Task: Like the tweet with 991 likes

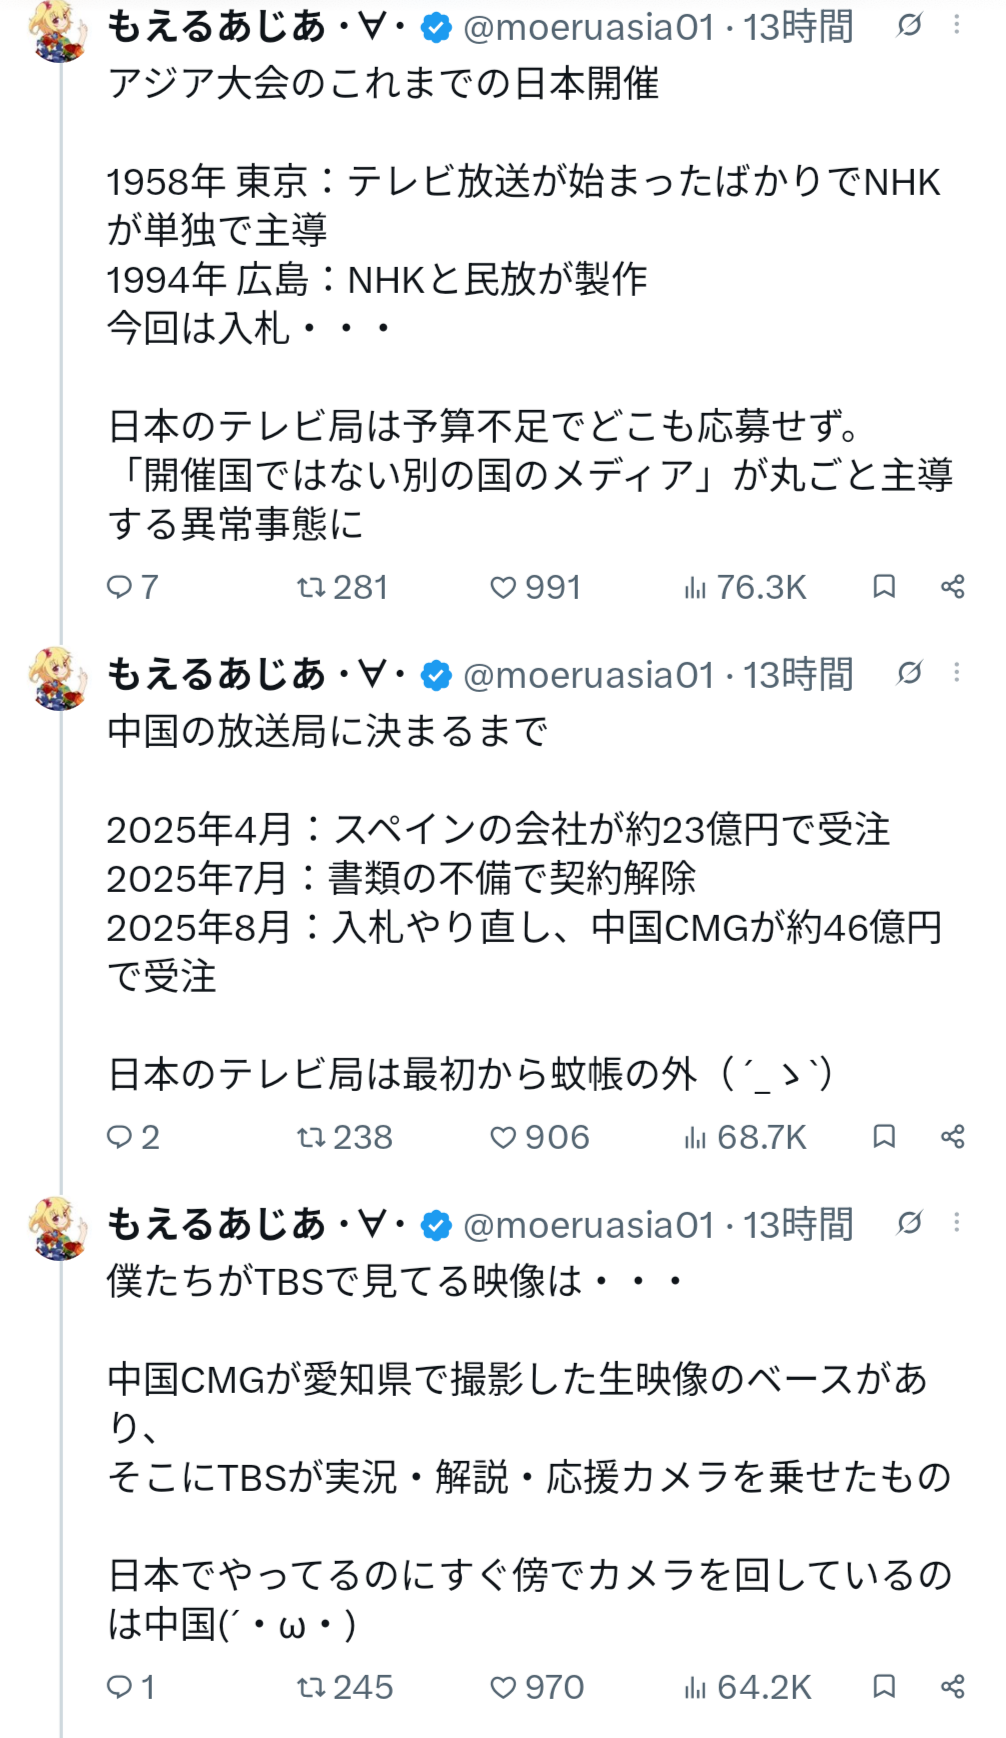Action: pos(535,587)
